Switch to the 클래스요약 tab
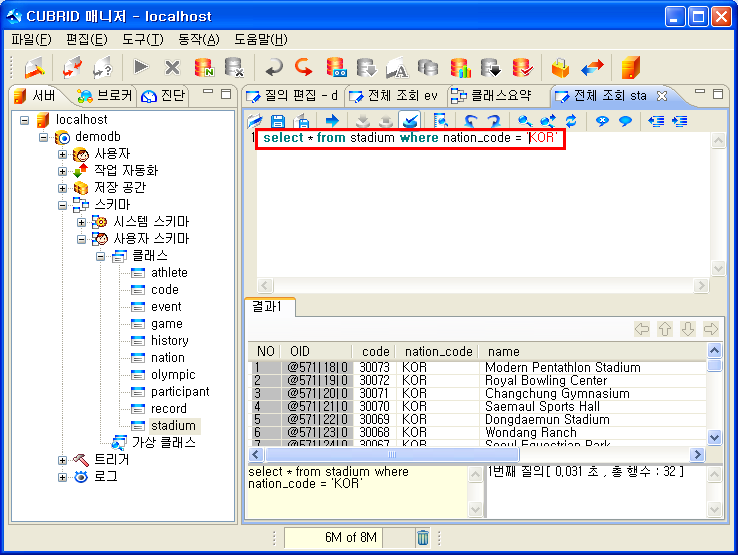The image size is (738, 555). [x=495, y=96]
